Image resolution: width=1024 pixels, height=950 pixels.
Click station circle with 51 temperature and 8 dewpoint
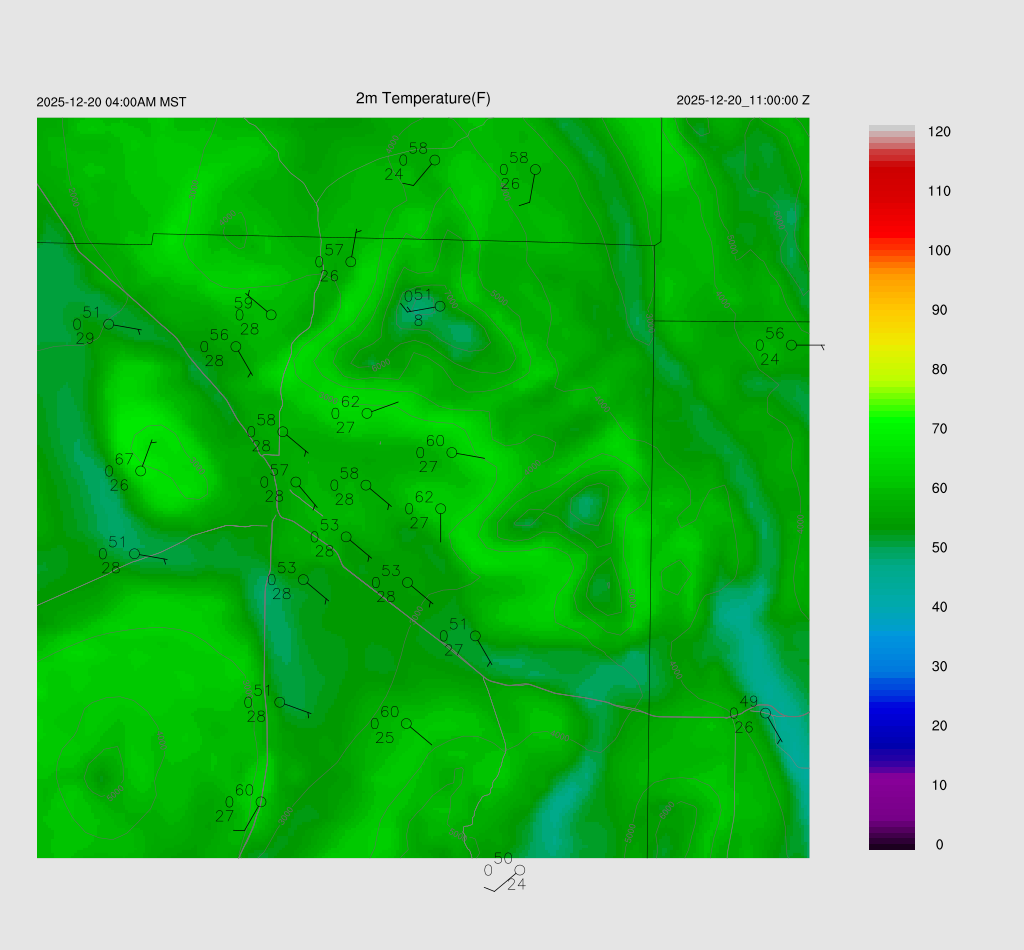[440, 306]
